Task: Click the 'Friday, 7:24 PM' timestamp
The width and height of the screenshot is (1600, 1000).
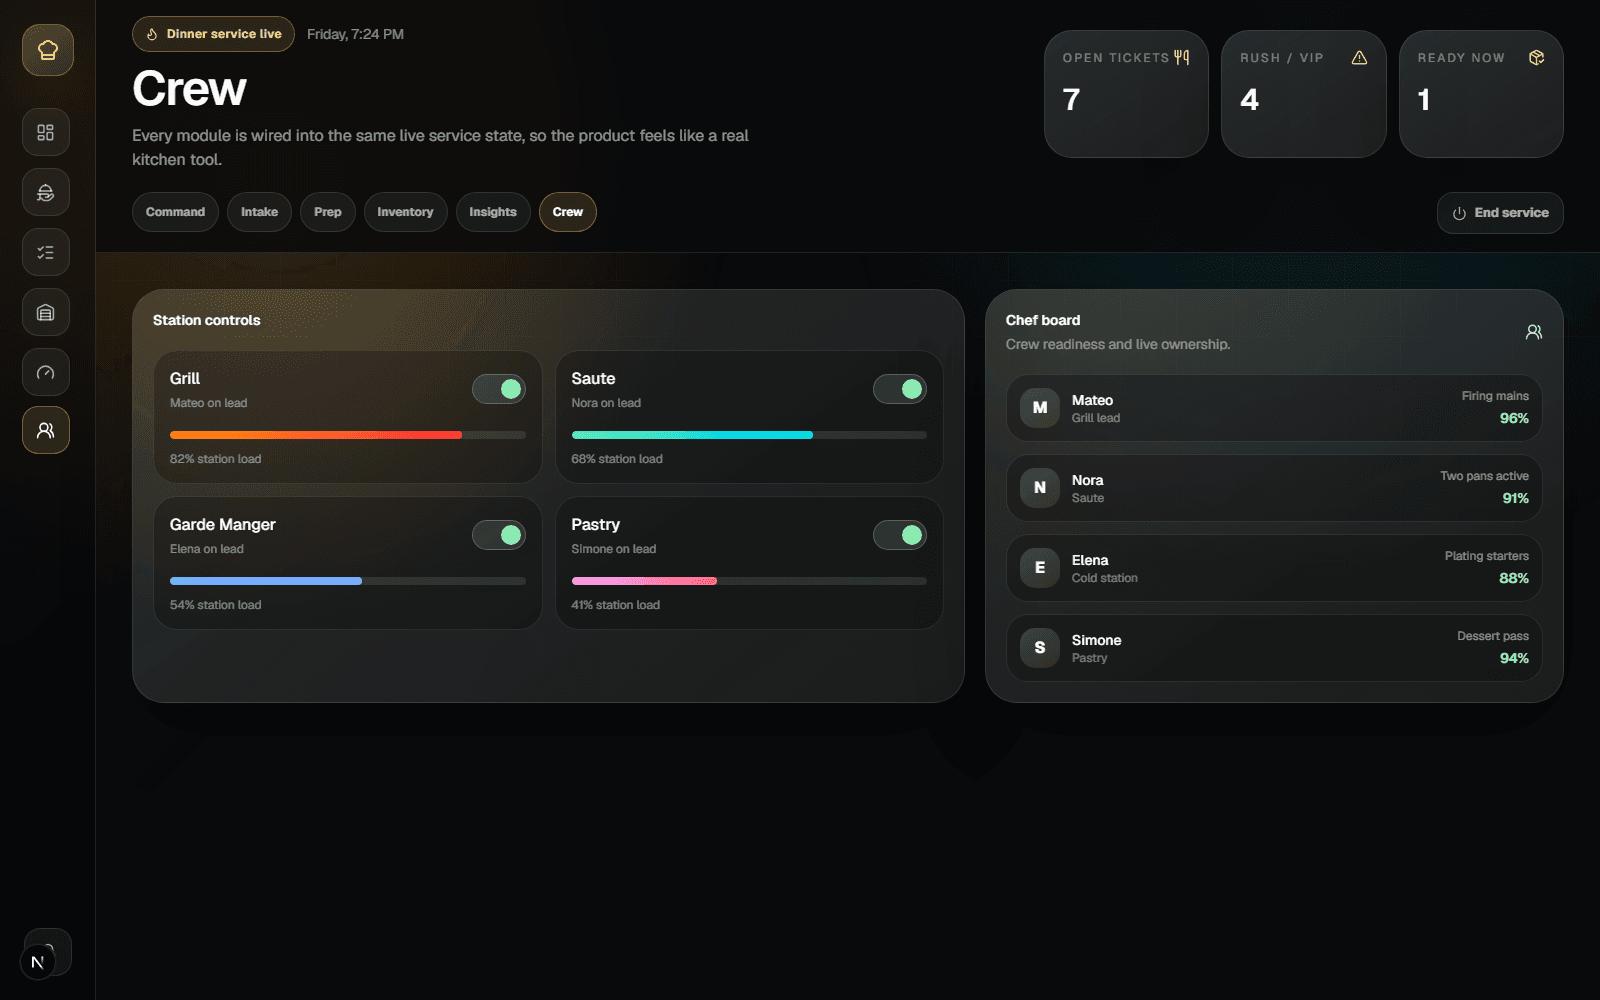Action: pyautogui.click(x=355, y=34)
